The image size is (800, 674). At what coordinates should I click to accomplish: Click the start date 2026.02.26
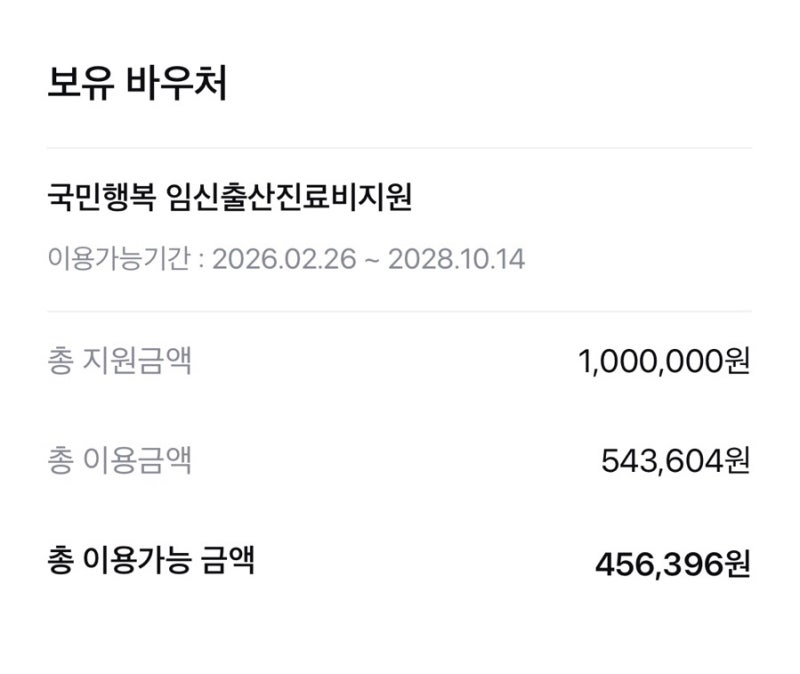pyautogui.click(x=284, y=259)
